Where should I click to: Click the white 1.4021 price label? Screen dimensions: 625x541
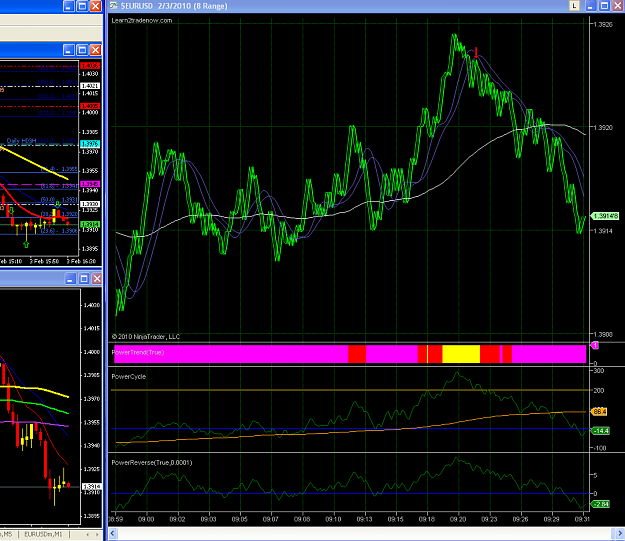(90, 86)
